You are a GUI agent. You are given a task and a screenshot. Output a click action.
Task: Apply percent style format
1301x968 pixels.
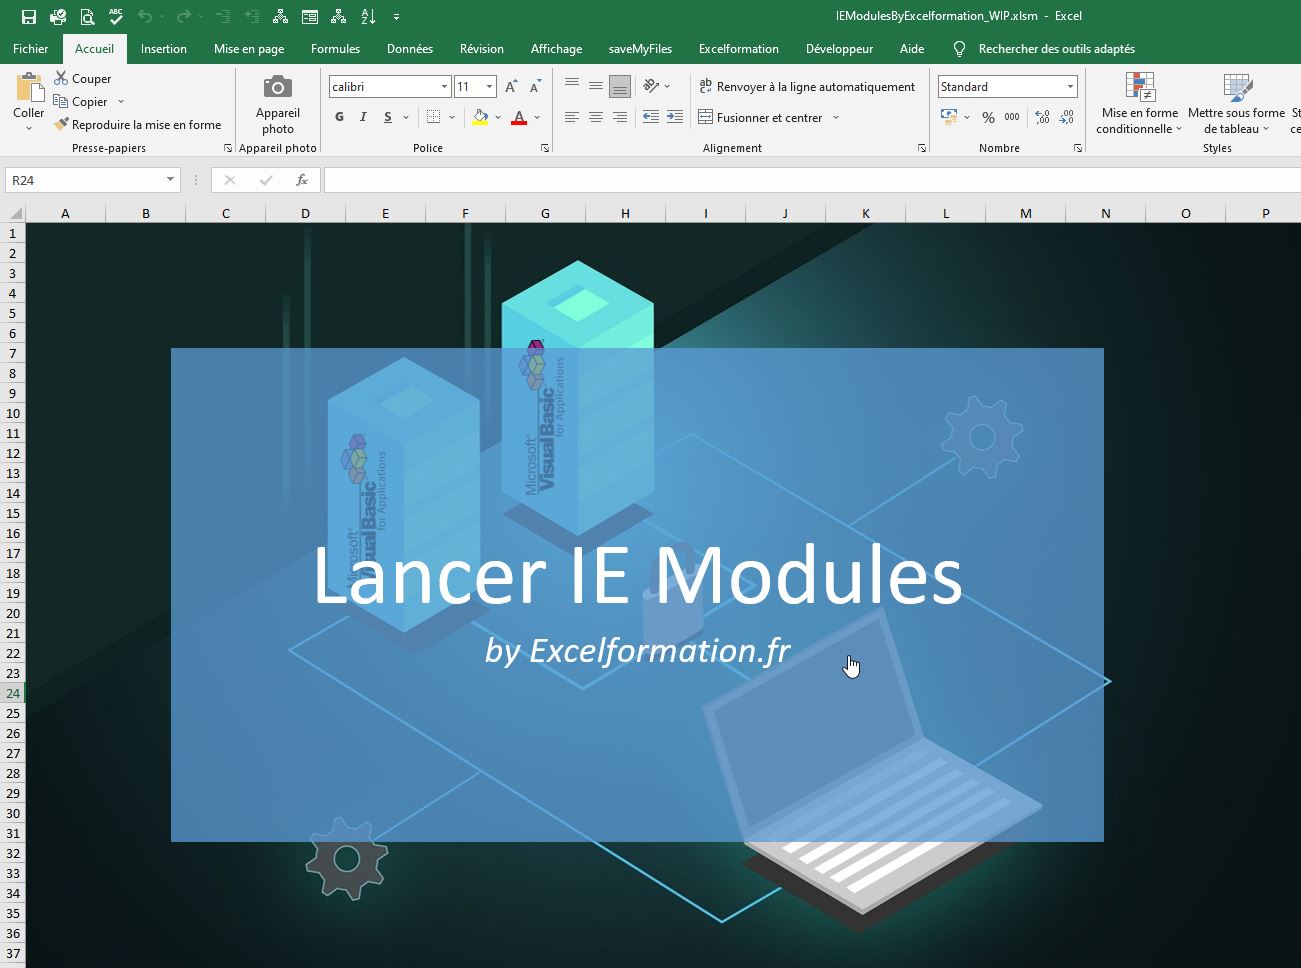988,117
